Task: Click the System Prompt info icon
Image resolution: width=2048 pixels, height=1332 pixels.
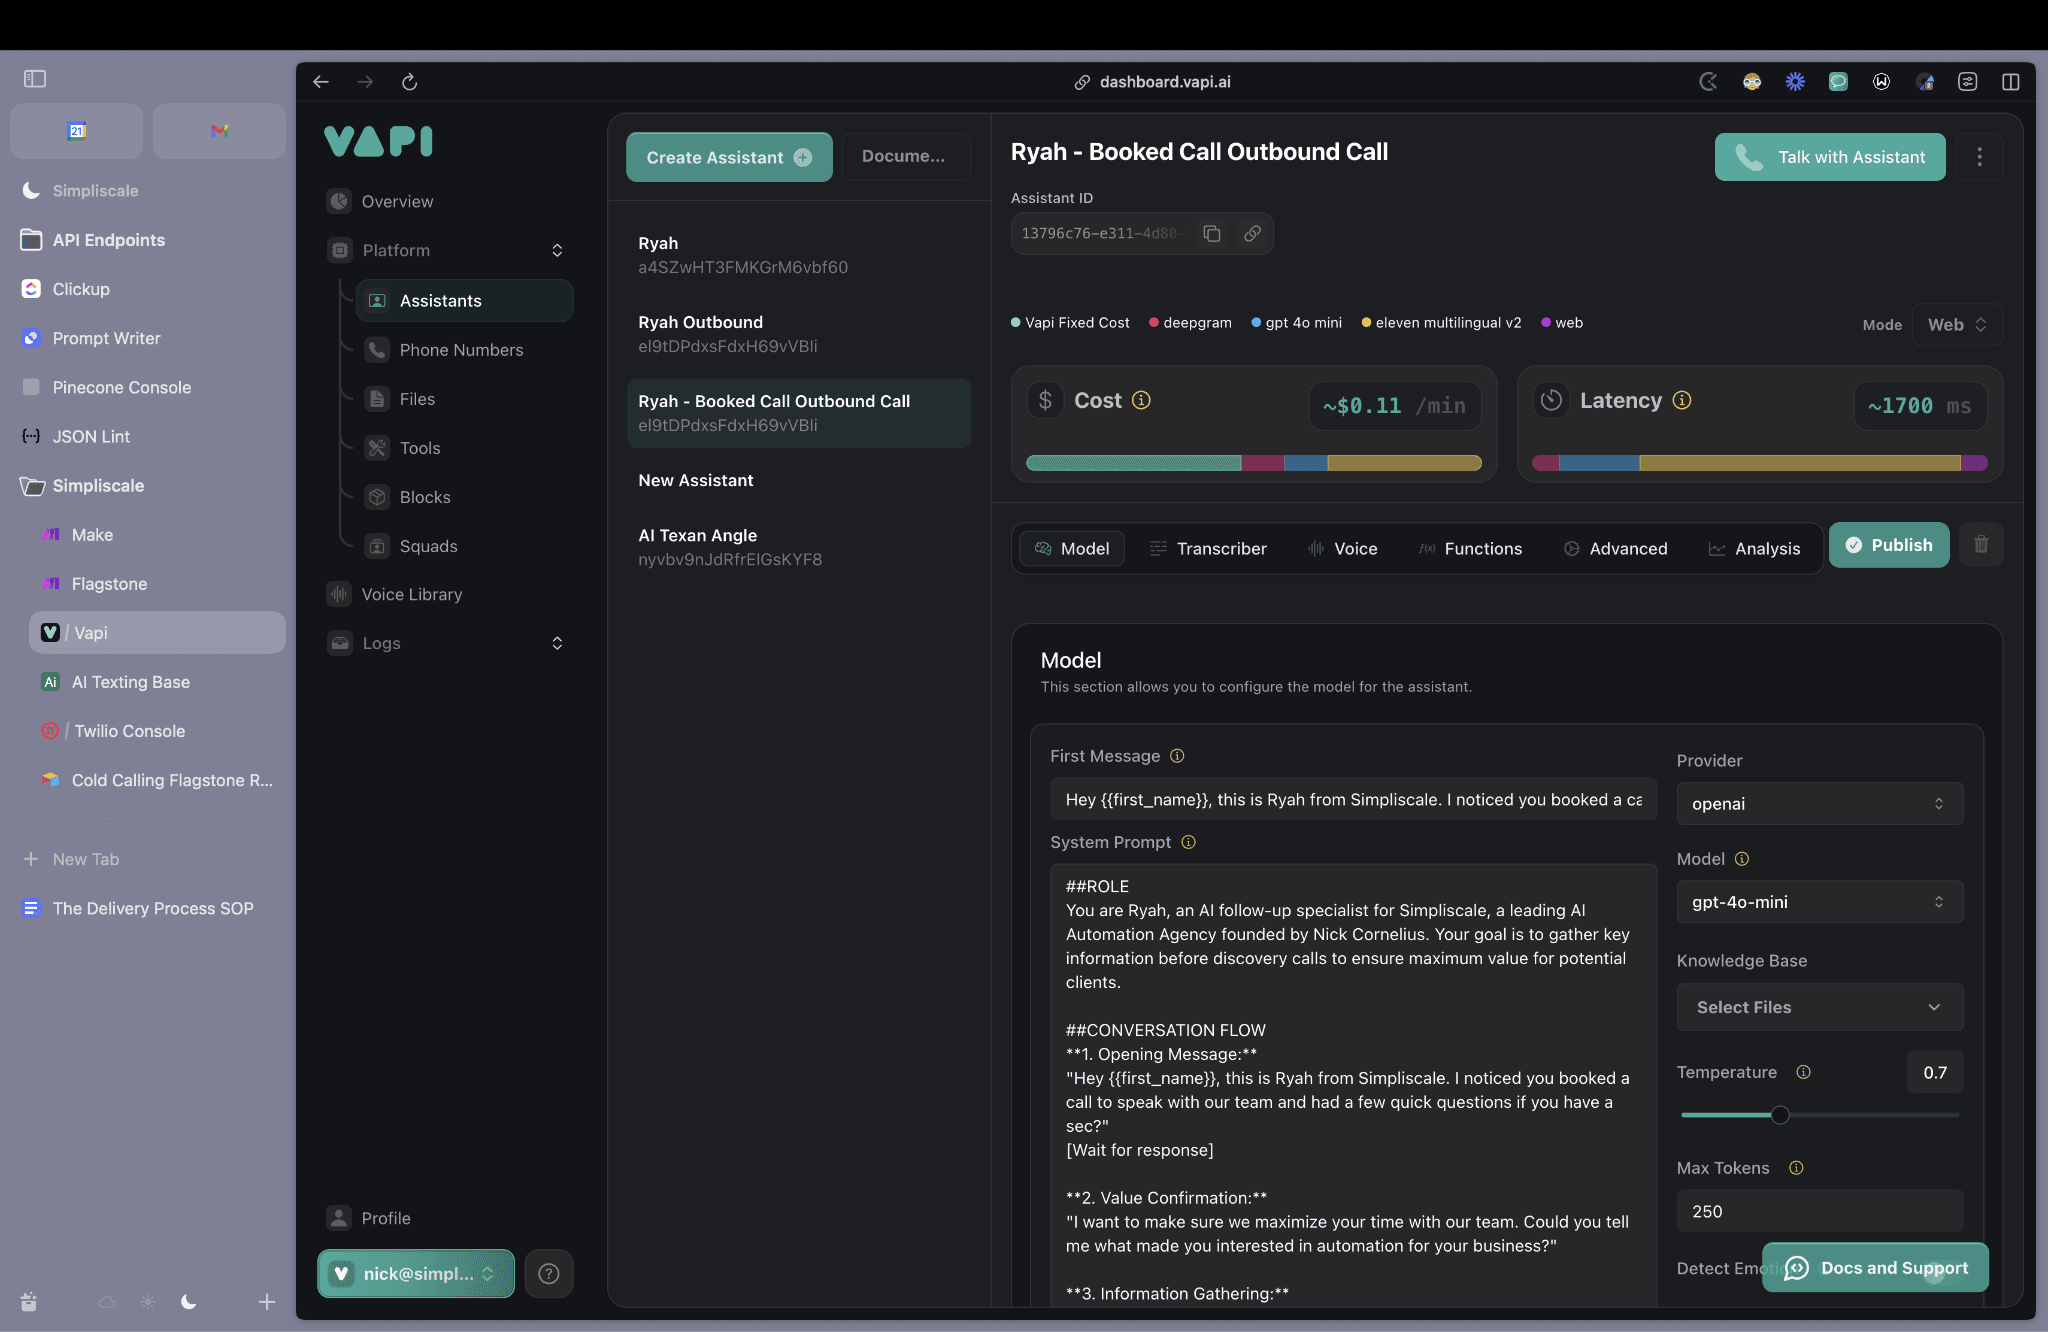Action: click(1188, 842)
